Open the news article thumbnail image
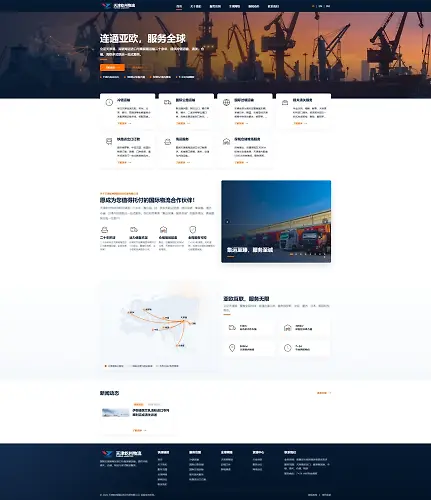The image size is (431, 500). [116, 413]
